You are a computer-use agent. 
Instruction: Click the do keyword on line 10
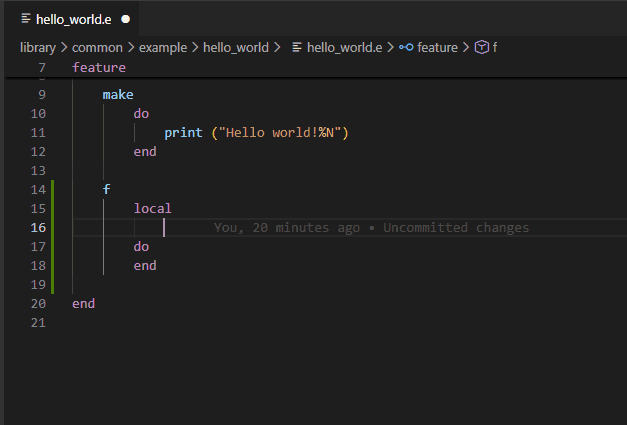pos(141,114)
